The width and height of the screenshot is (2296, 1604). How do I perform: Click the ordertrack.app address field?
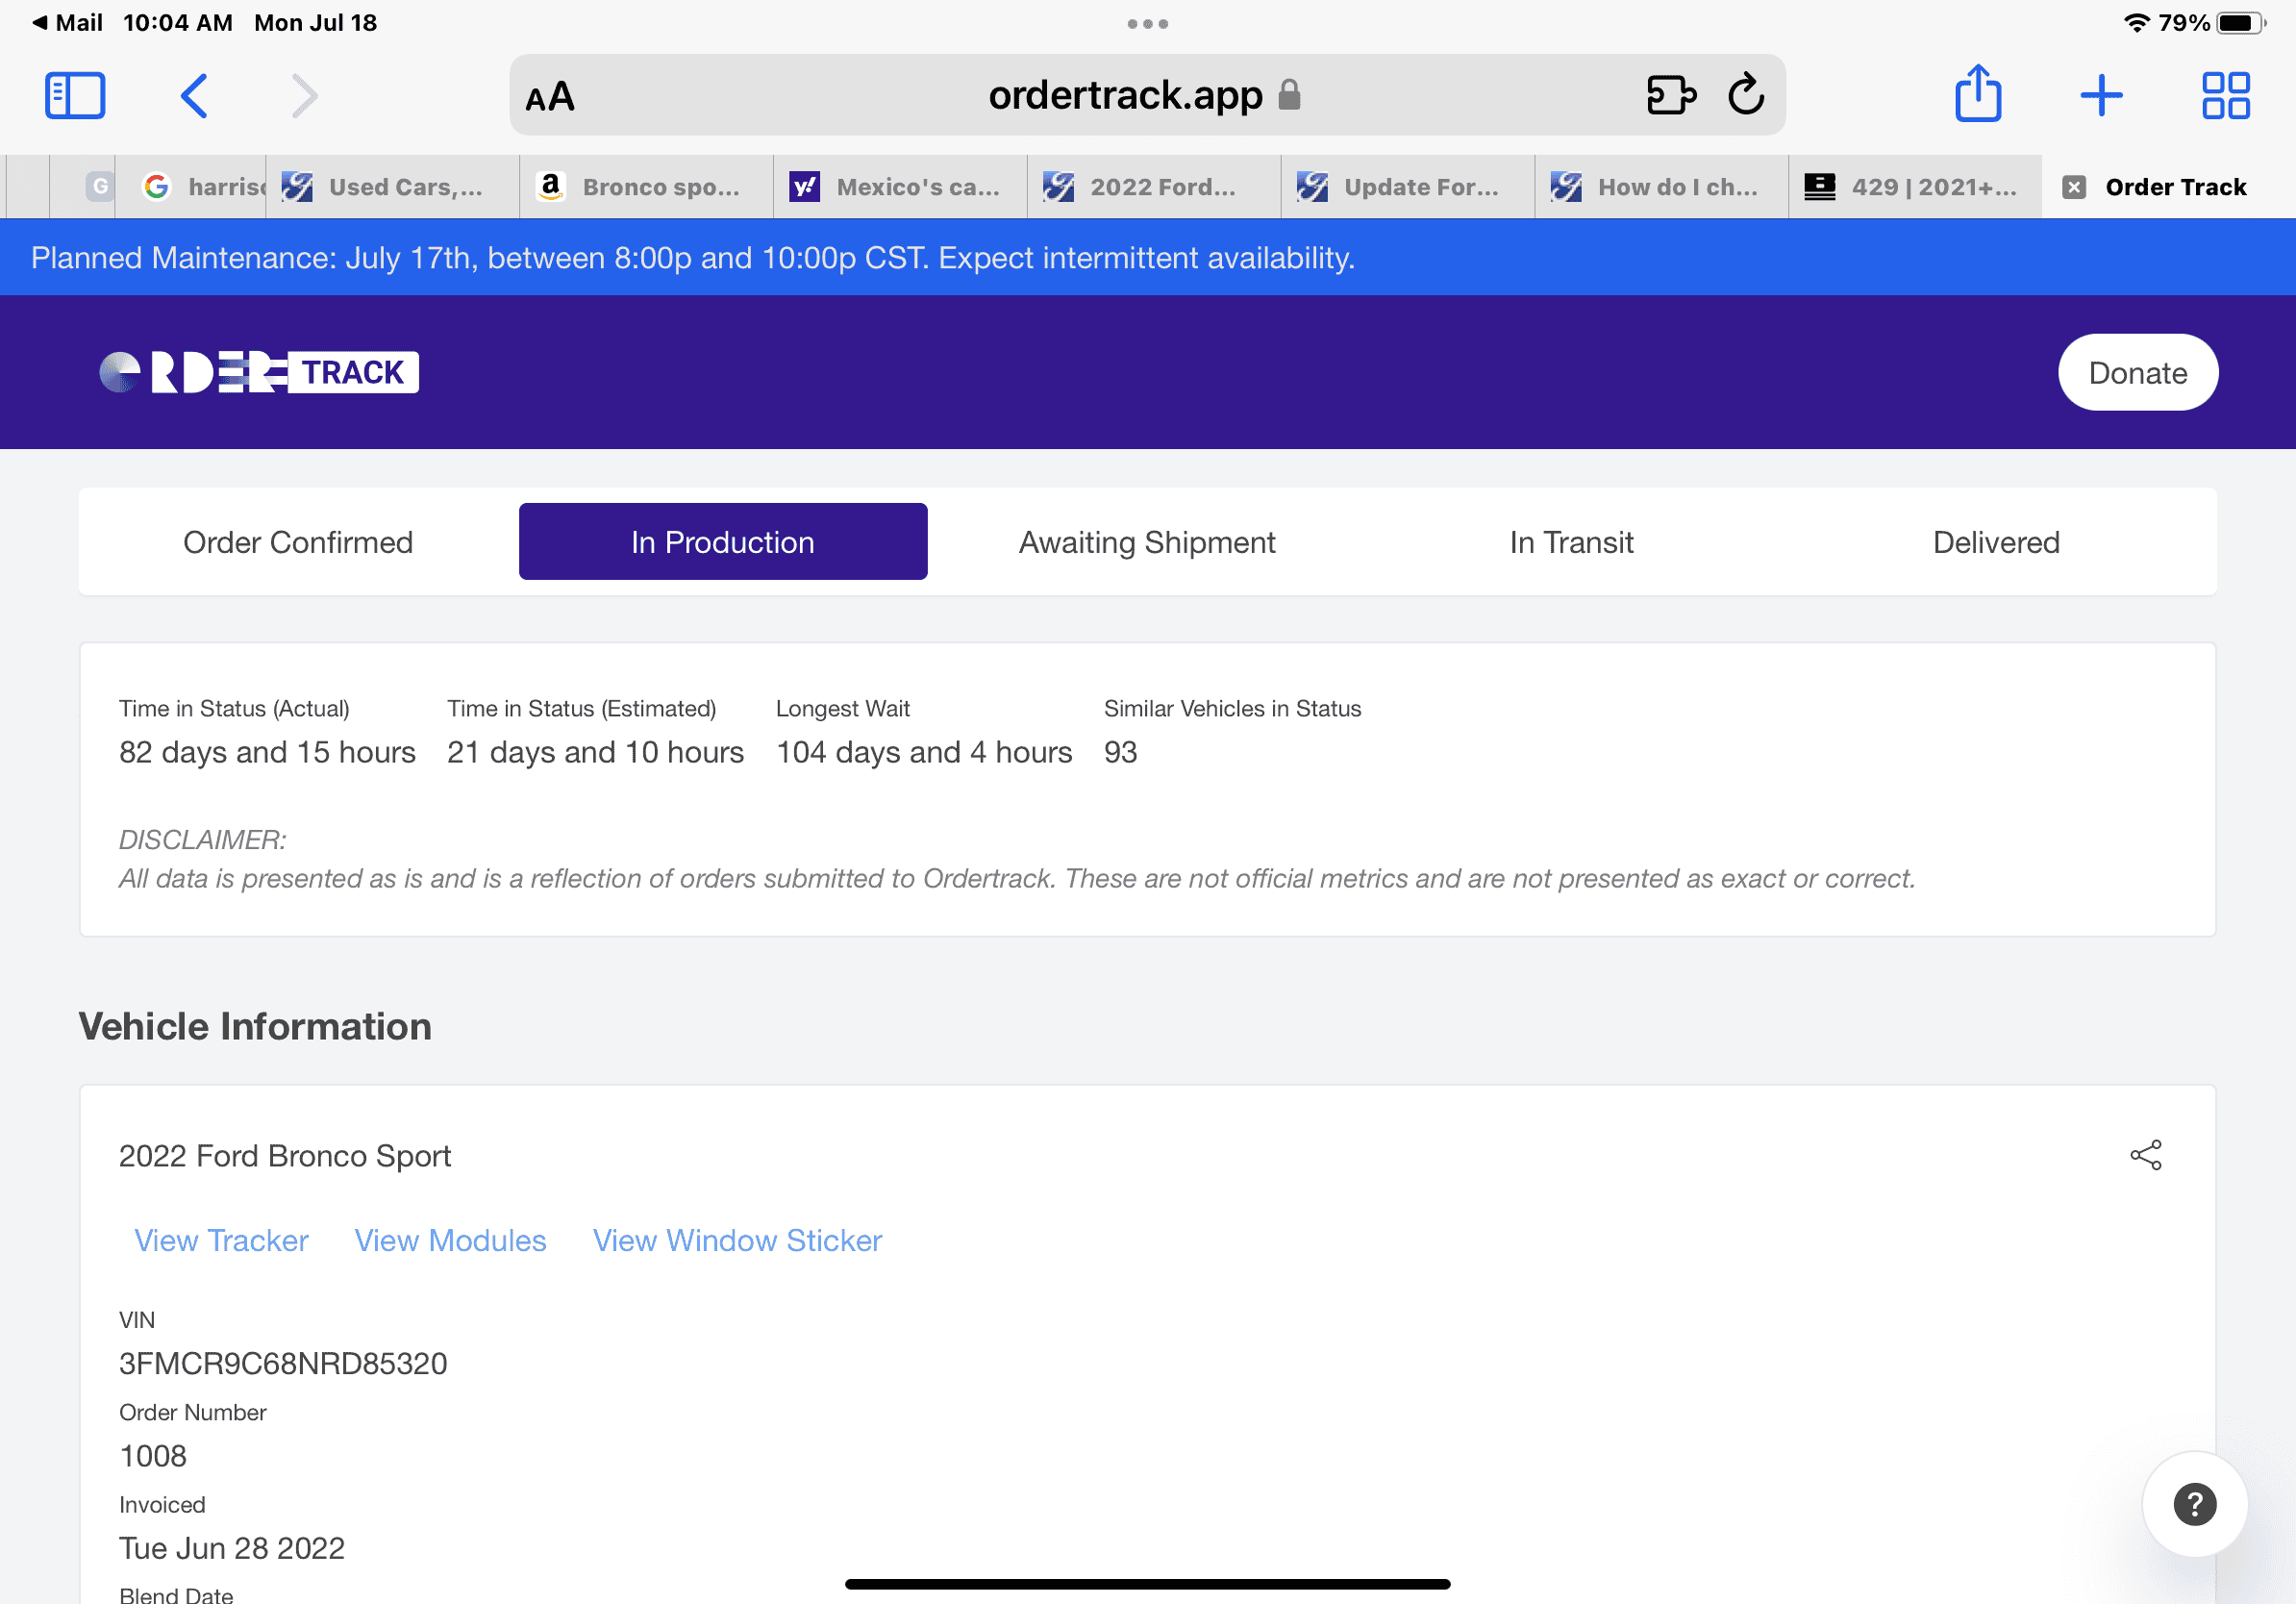pos(1124,96)
